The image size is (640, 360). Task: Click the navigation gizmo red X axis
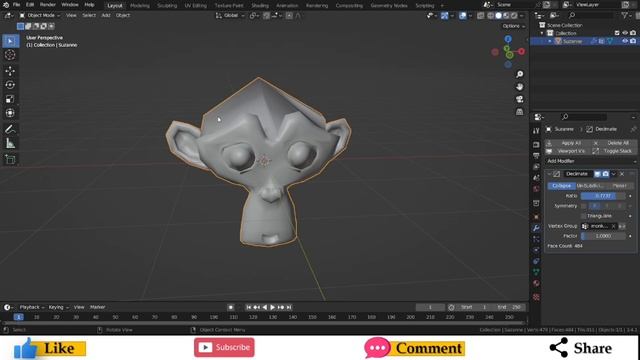pyautogui.click(x=521, y=51)
